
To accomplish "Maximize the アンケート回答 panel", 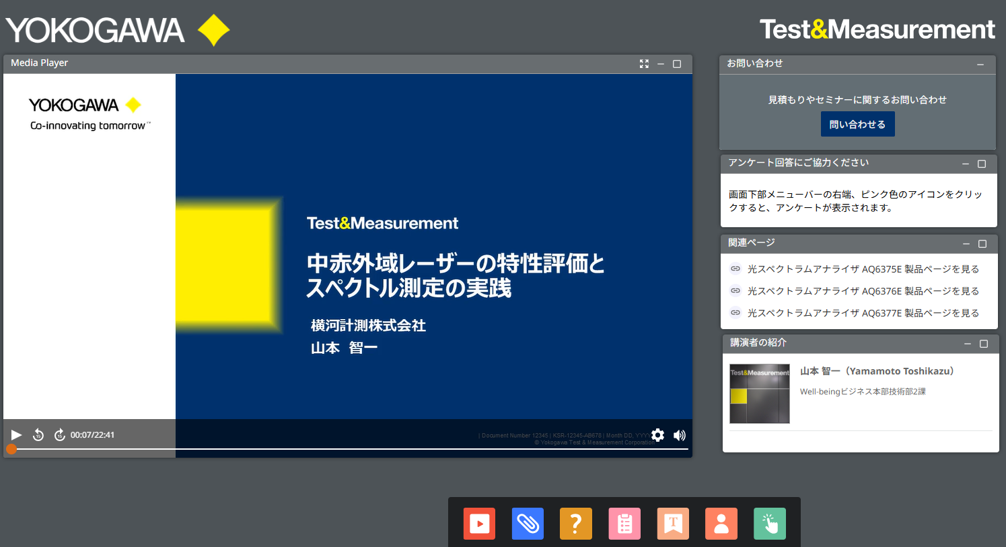I will (982, 164).
